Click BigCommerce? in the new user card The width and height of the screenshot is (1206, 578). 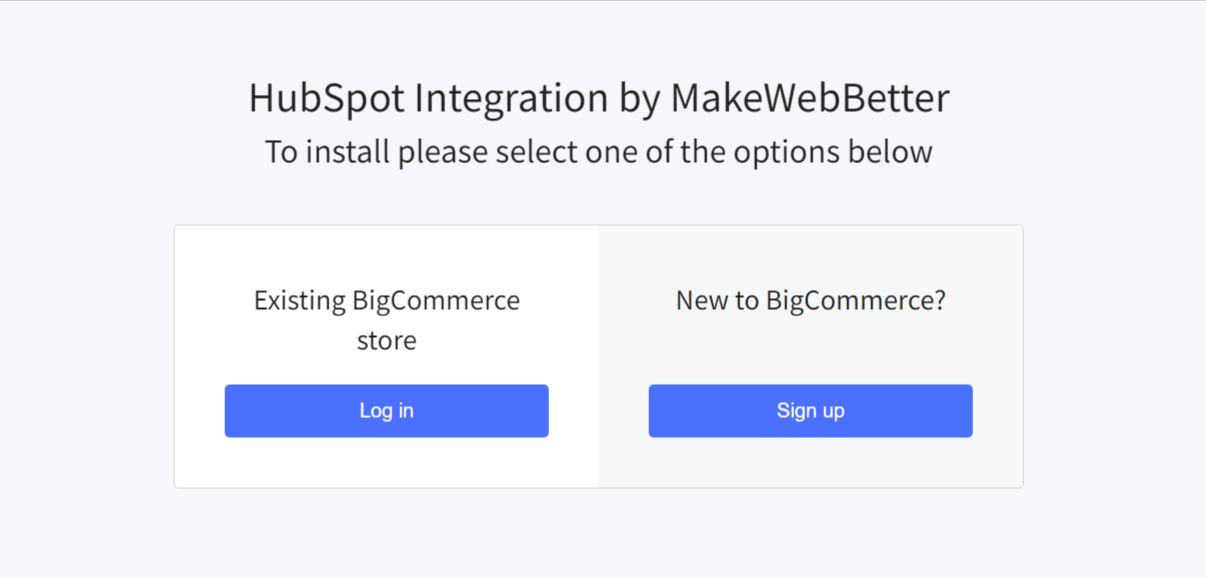pyautogui.click(x=856, y=300)
